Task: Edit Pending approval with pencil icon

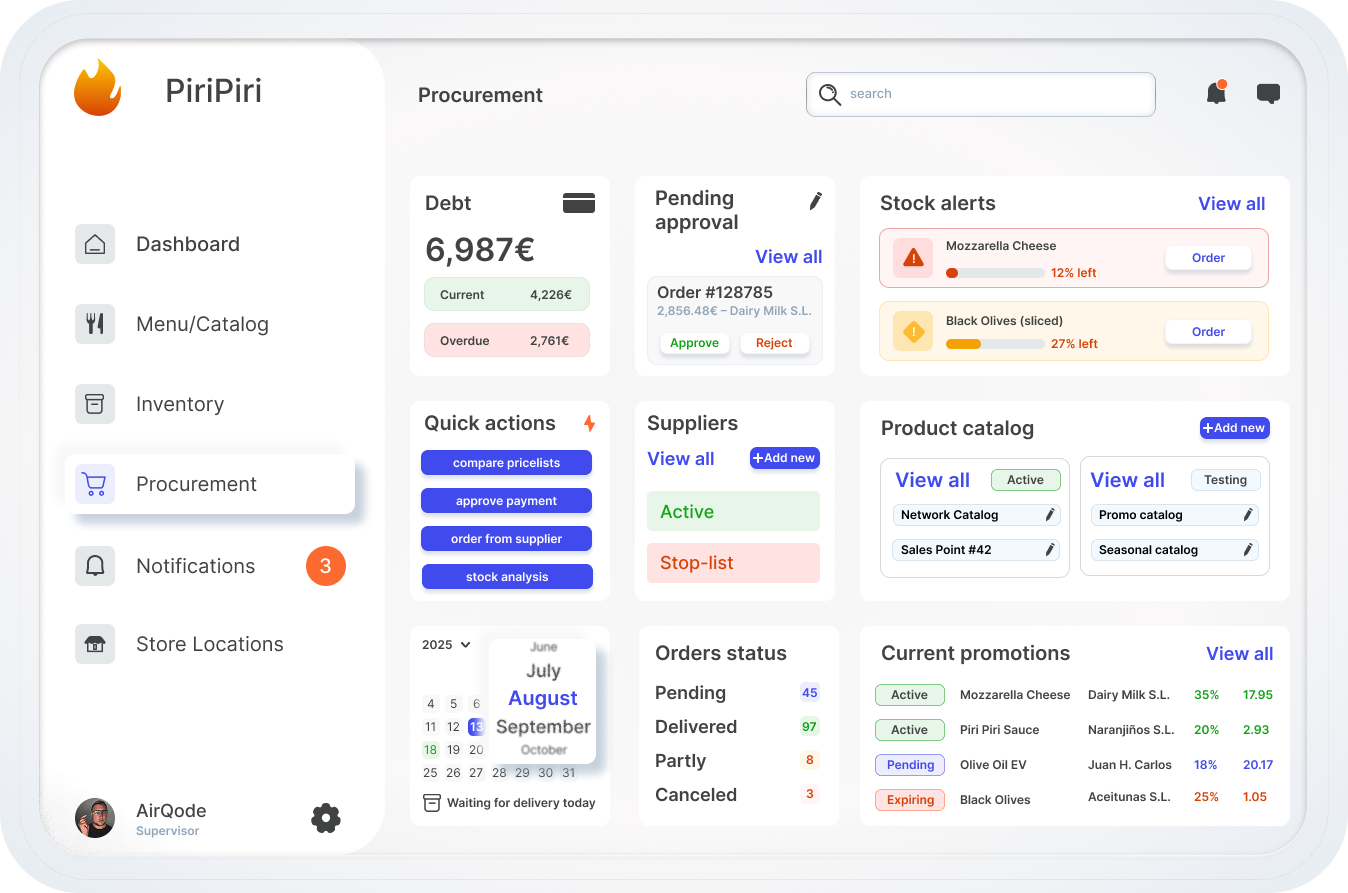Action: (x=815, y=201)
